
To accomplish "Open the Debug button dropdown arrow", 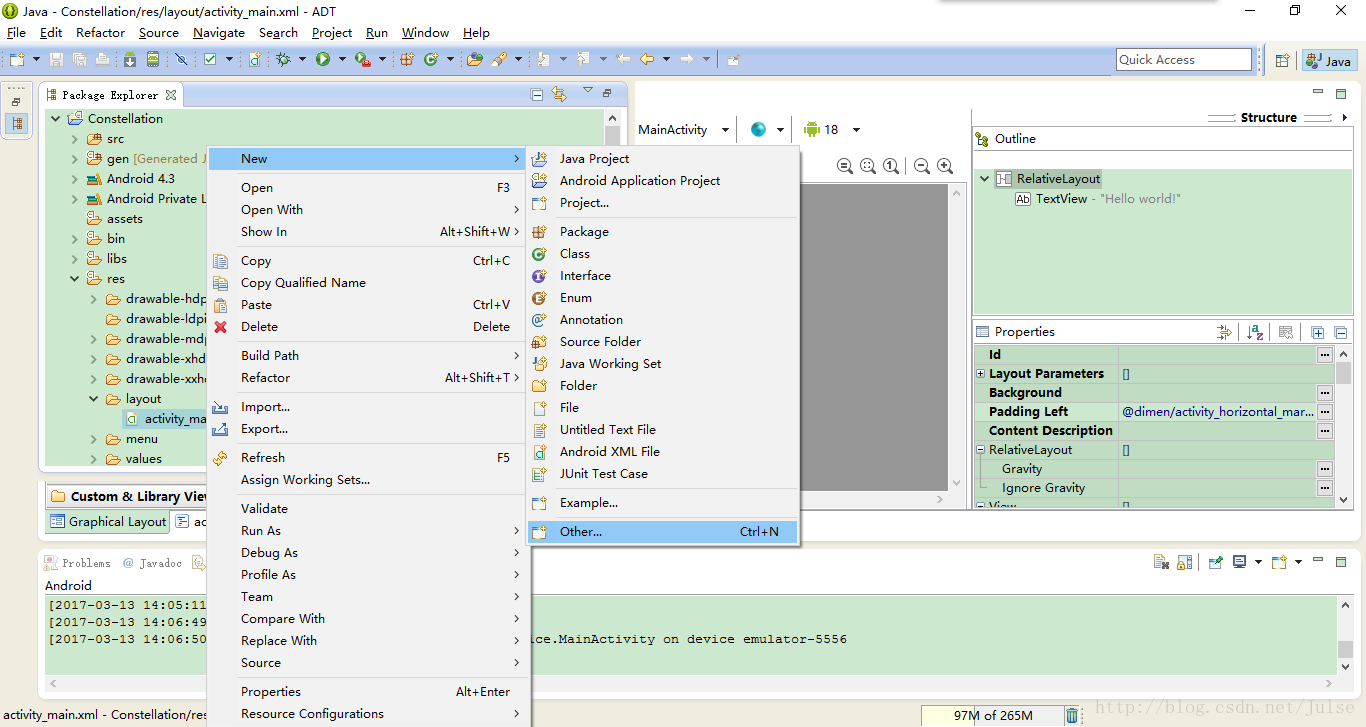I will [x=302, y=60].
